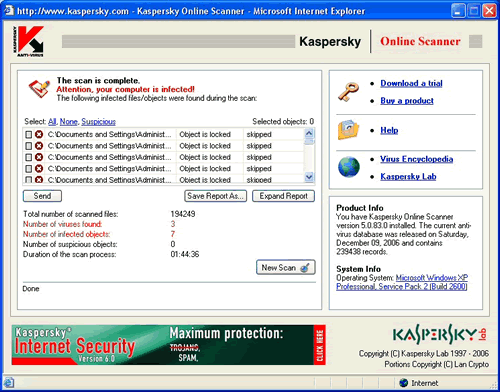Start a New Scan

coord(285,267)
